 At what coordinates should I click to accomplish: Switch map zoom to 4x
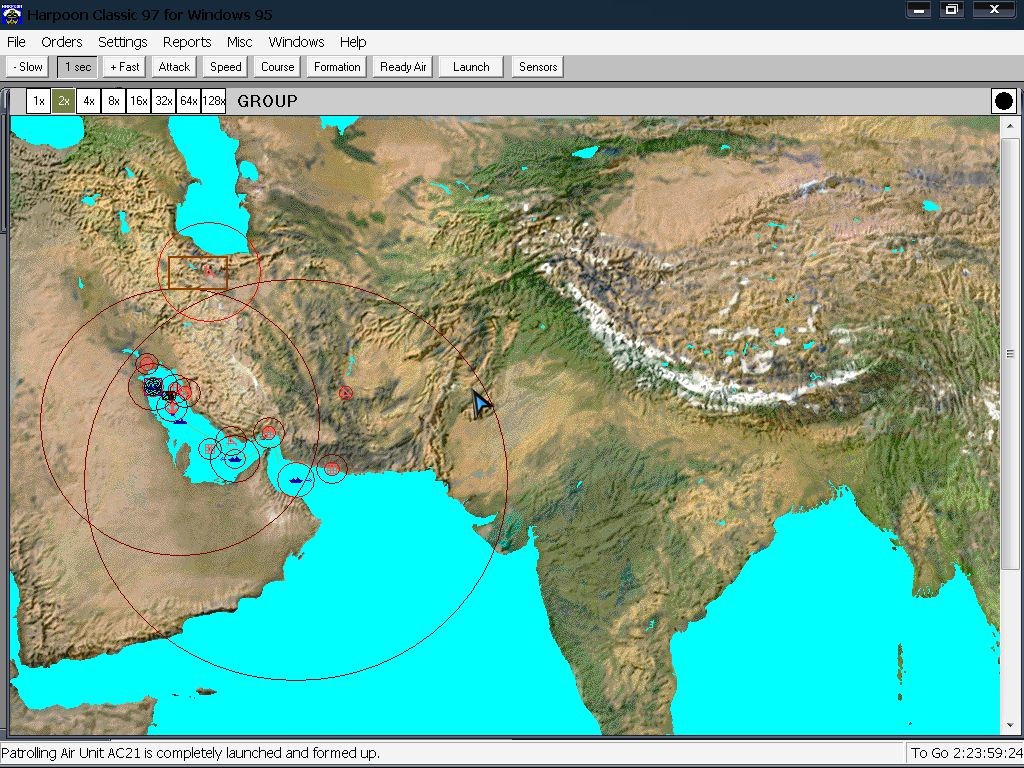click(89, 101)
